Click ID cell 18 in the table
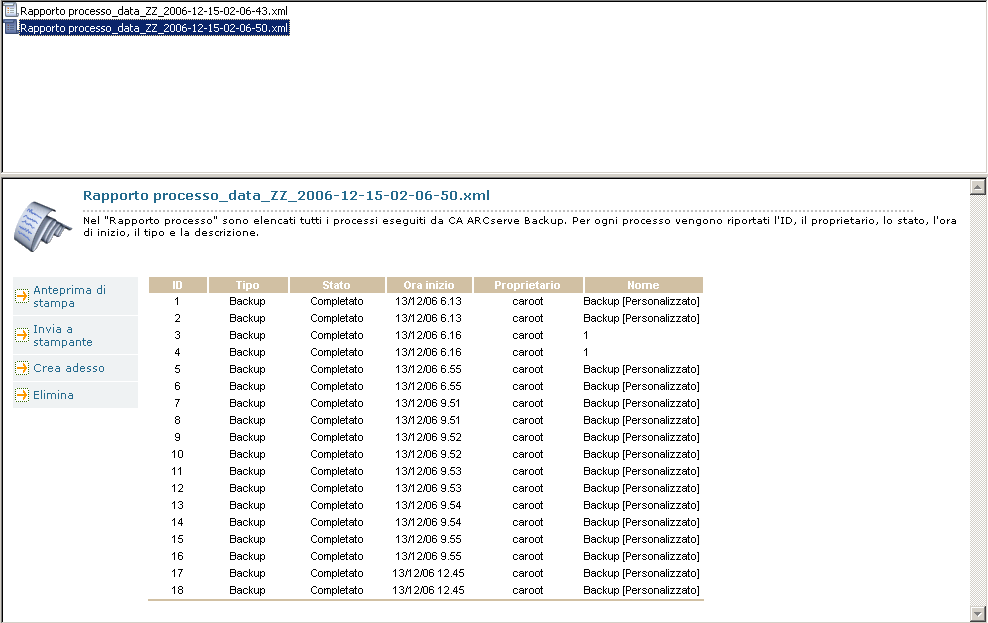This screenshot has height=623, width=988. pos(178,591)
